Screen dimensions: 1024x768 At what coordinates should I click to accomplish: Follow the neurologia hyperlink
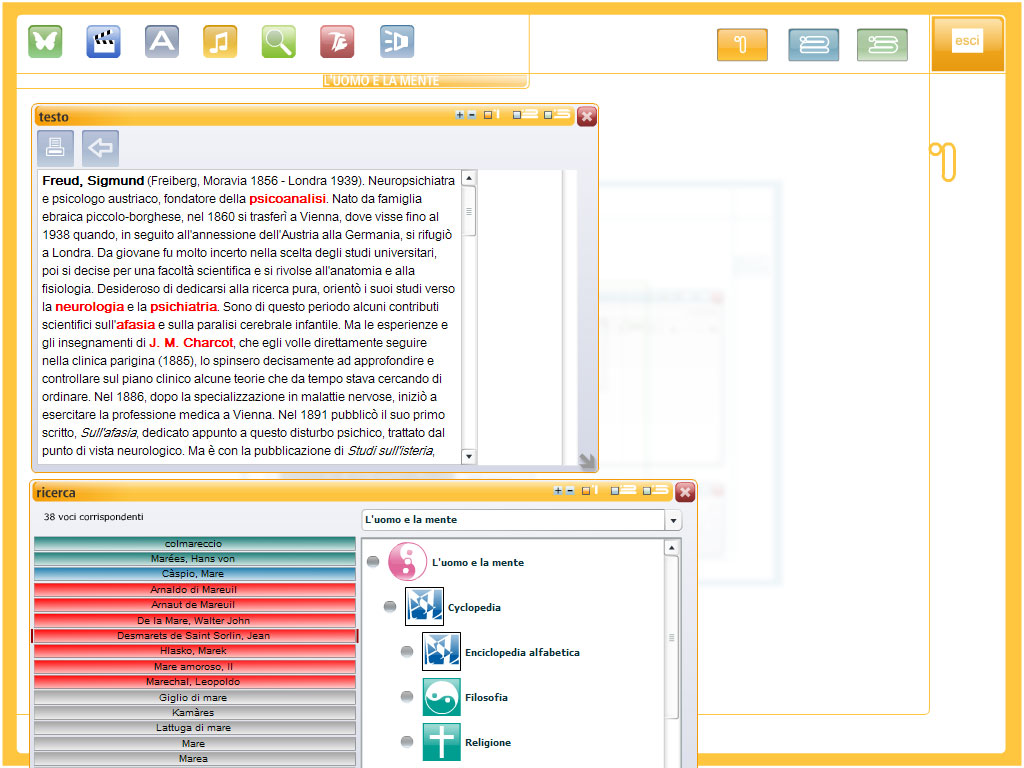click(89, 306)
